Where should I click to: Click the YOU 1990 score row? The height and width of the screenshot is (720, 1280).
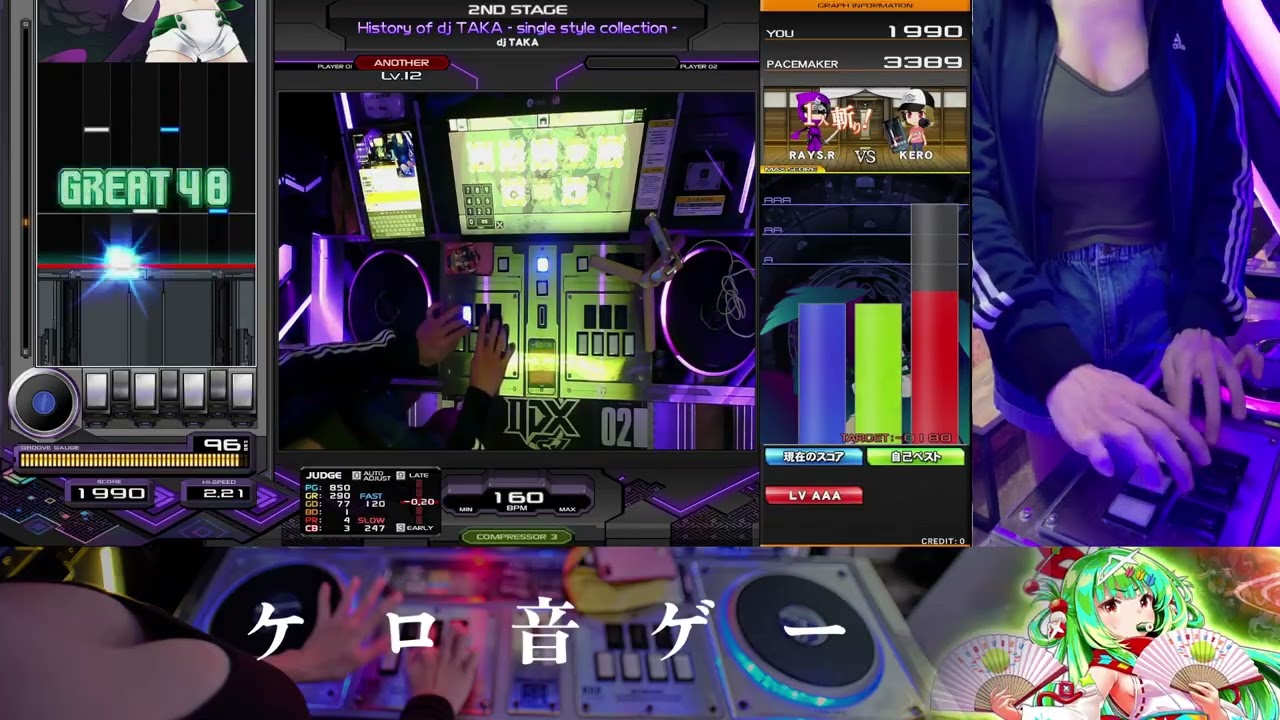[865, 32]
